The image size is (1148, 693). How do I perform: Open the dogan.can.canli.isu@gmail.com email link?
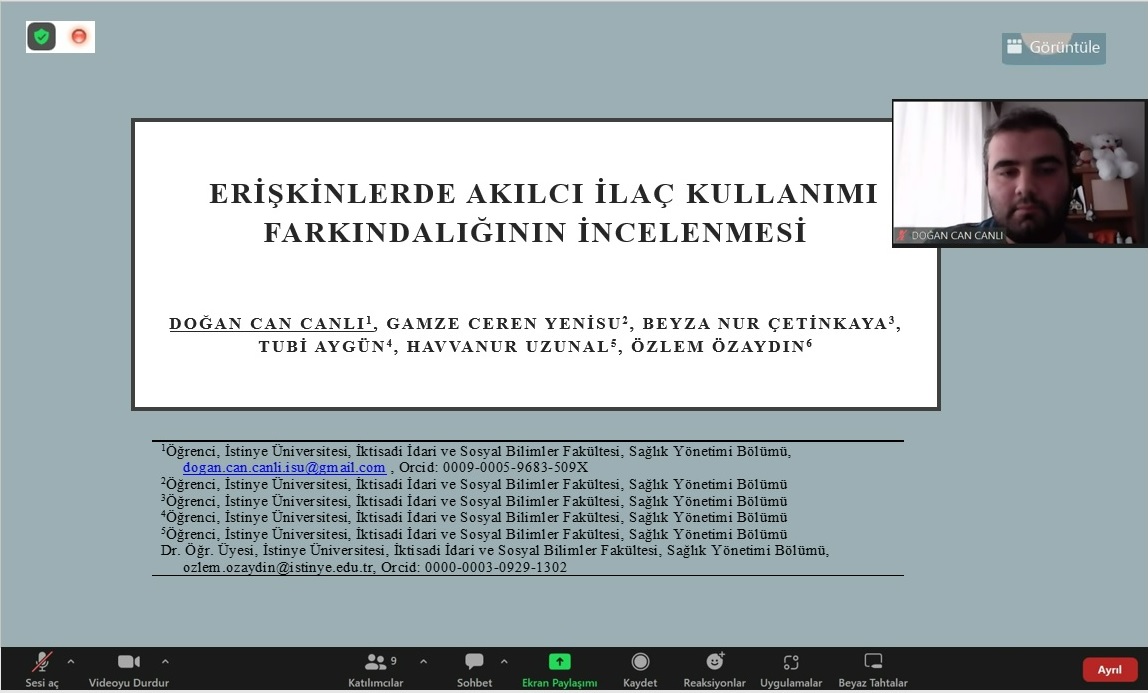click(284, 467)
